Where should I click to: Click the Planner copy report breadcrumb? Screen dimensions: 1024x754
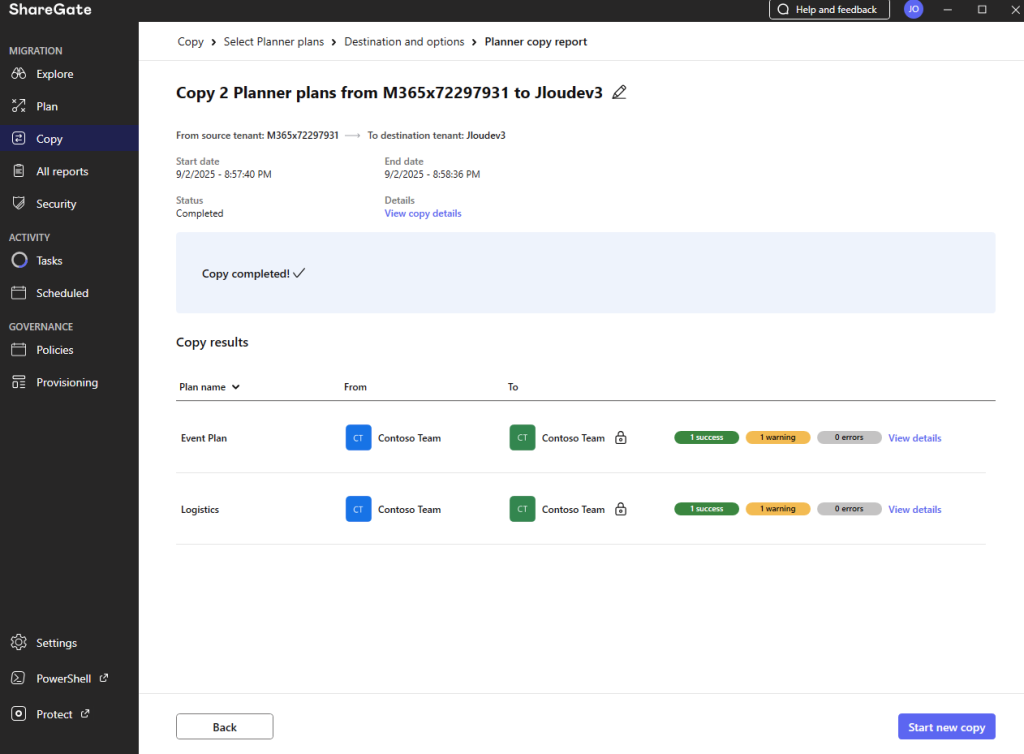536,42
